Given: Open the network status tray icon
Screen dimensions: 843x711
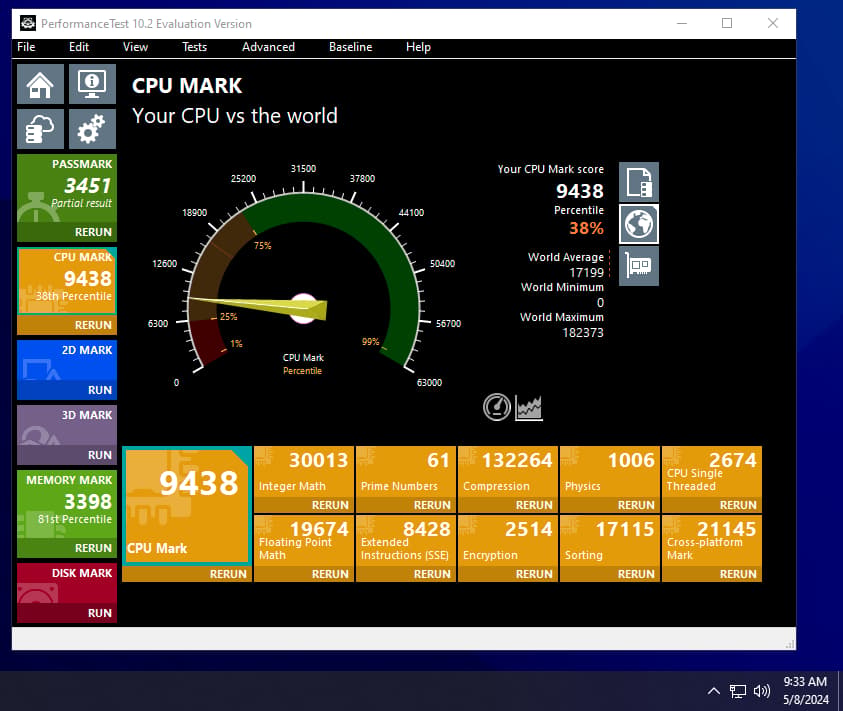Looking at the screenshot, I should coord(738,691).
